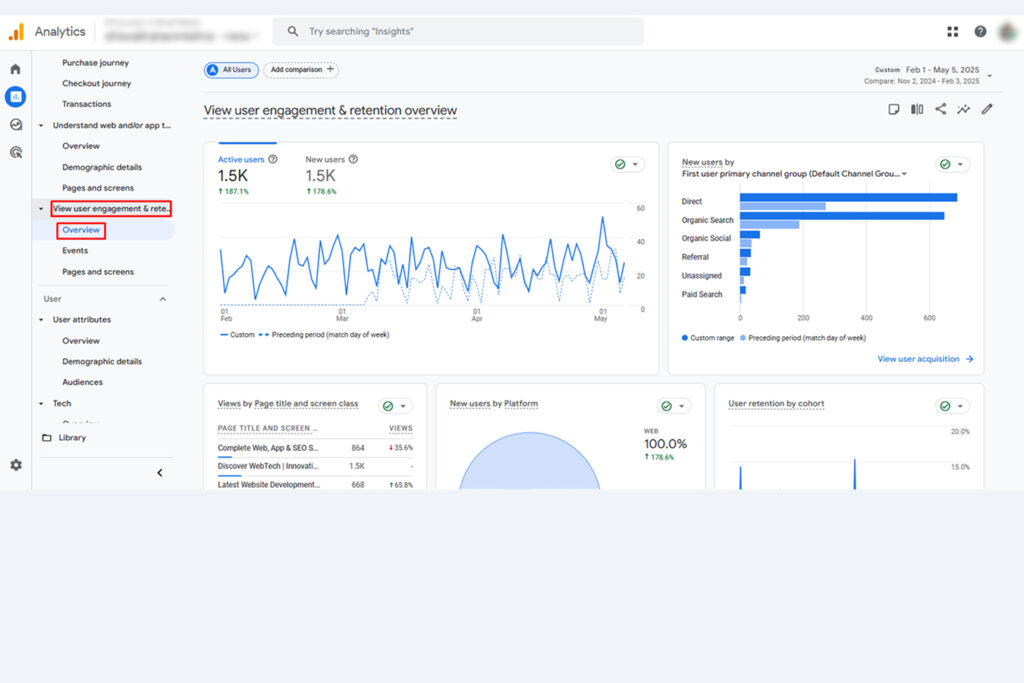The image size is (1024, 683).
Task: Open data quality dropdown on New users by card
Action: click(952, 165)
